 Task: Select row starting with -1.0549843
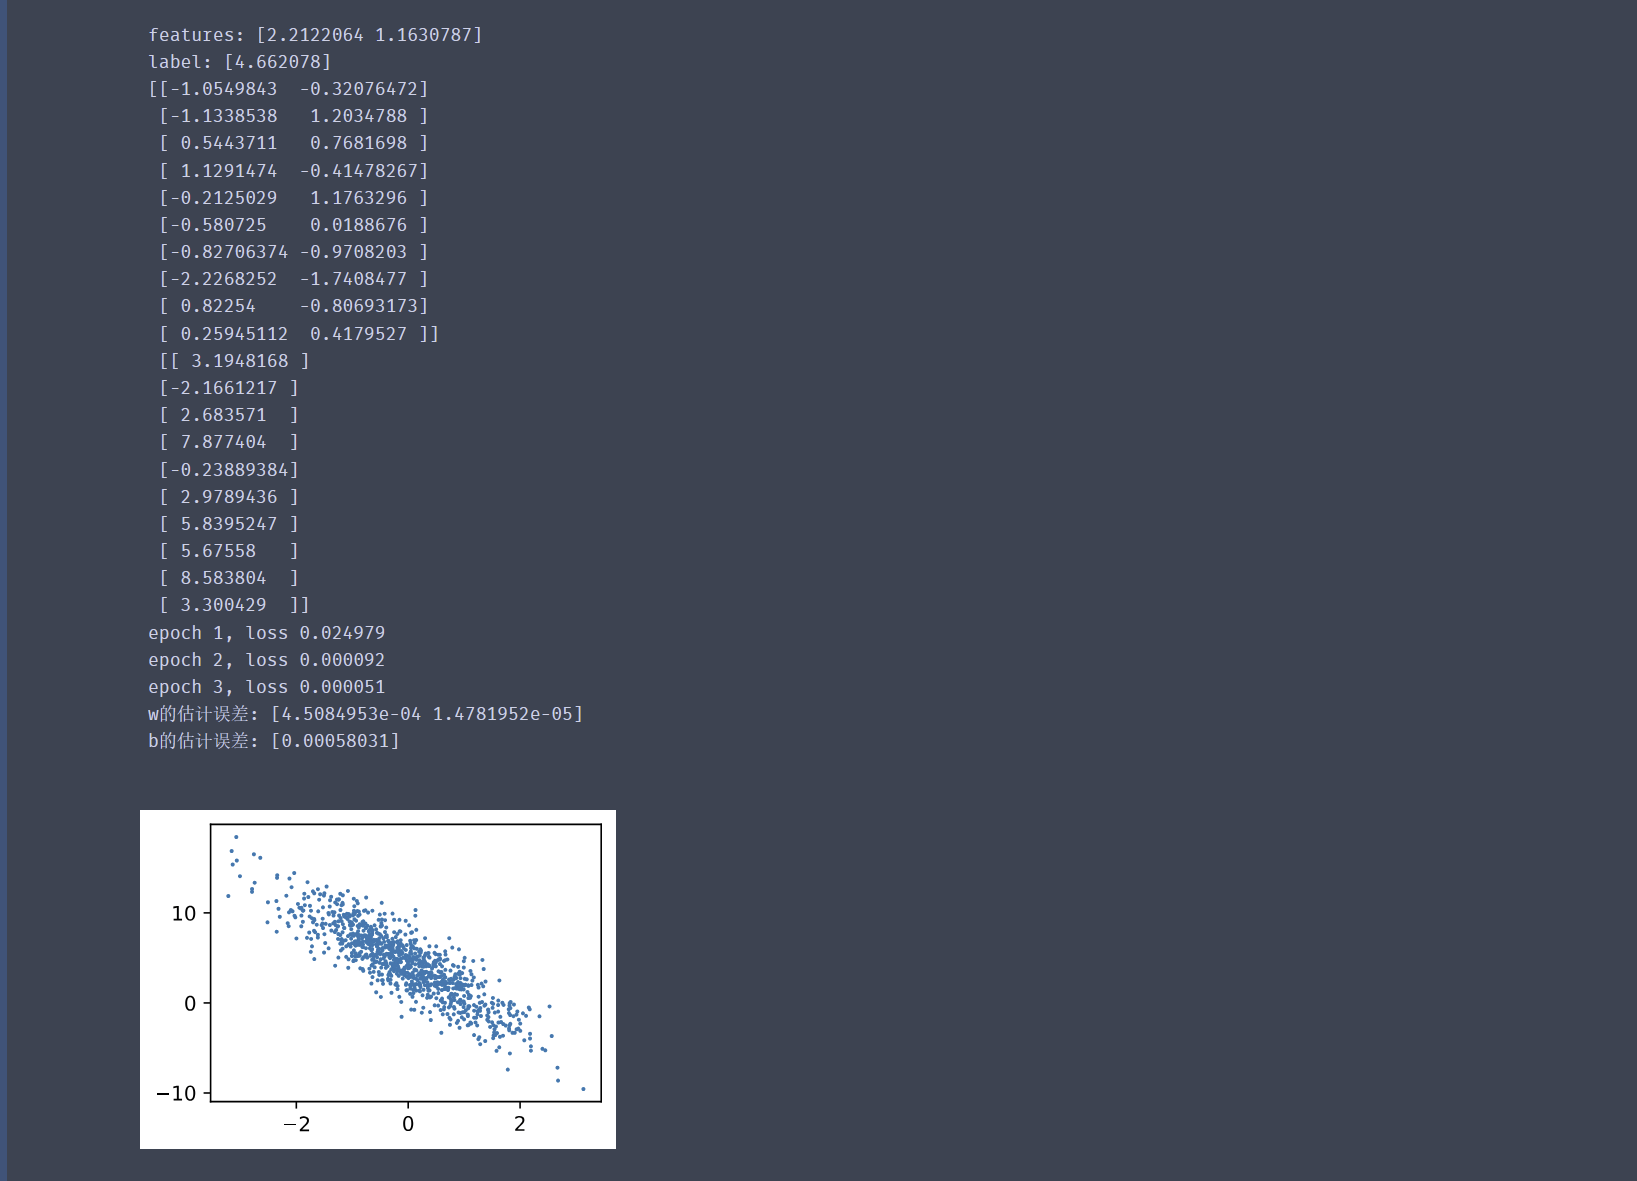[288, 89]
